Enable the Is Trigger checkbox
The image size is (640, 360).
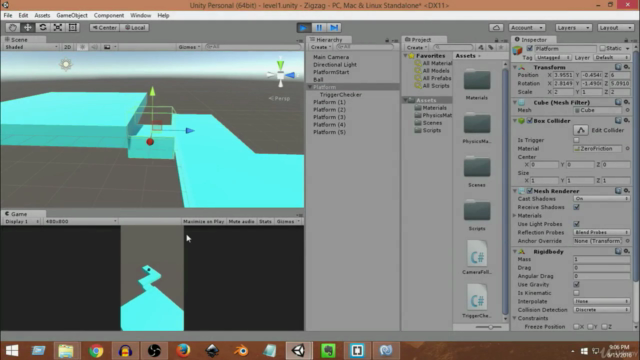click(x=576, y=140)
